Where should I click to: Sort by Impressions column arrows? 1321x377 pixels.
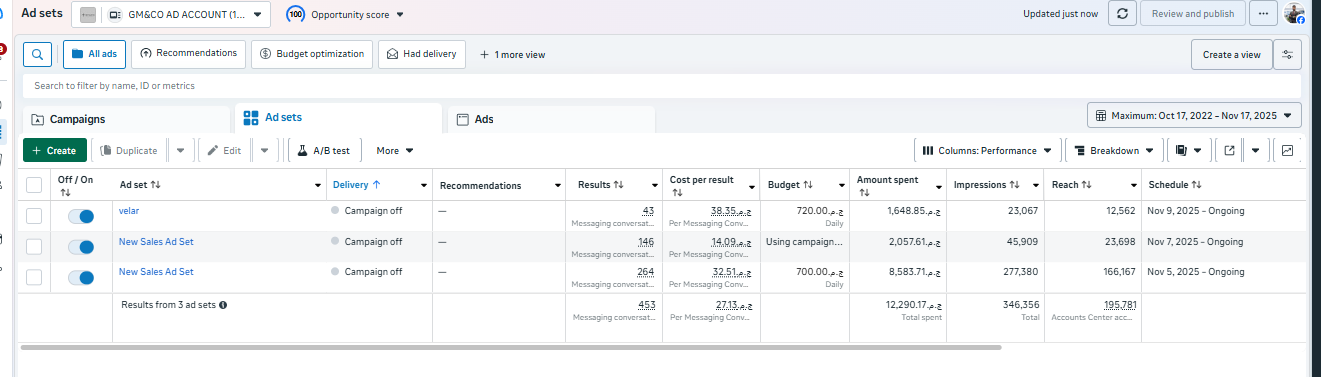(x=1015, y=185)
